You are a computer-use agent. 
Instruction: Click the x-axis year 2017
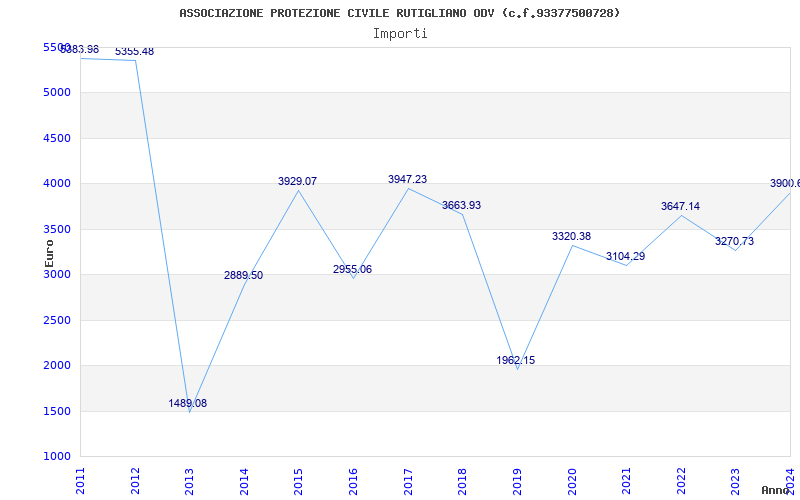[408, 481]
